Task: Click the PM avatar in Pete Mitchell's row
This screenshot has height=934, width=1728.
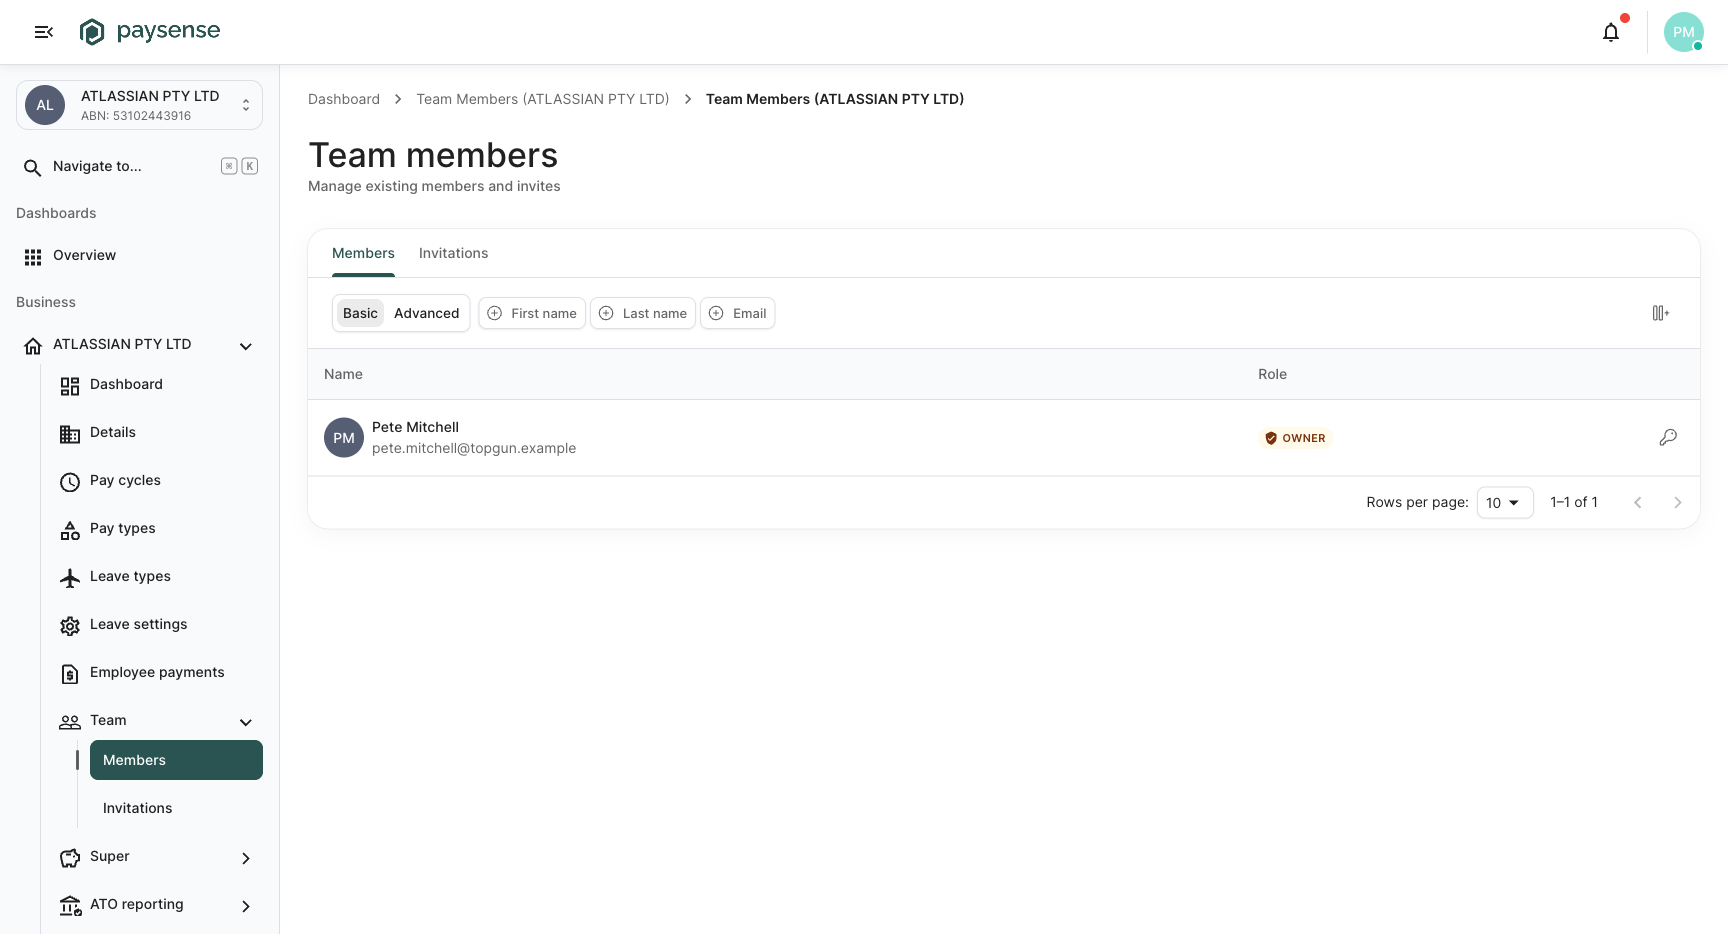Action: [x=344, y=438]
